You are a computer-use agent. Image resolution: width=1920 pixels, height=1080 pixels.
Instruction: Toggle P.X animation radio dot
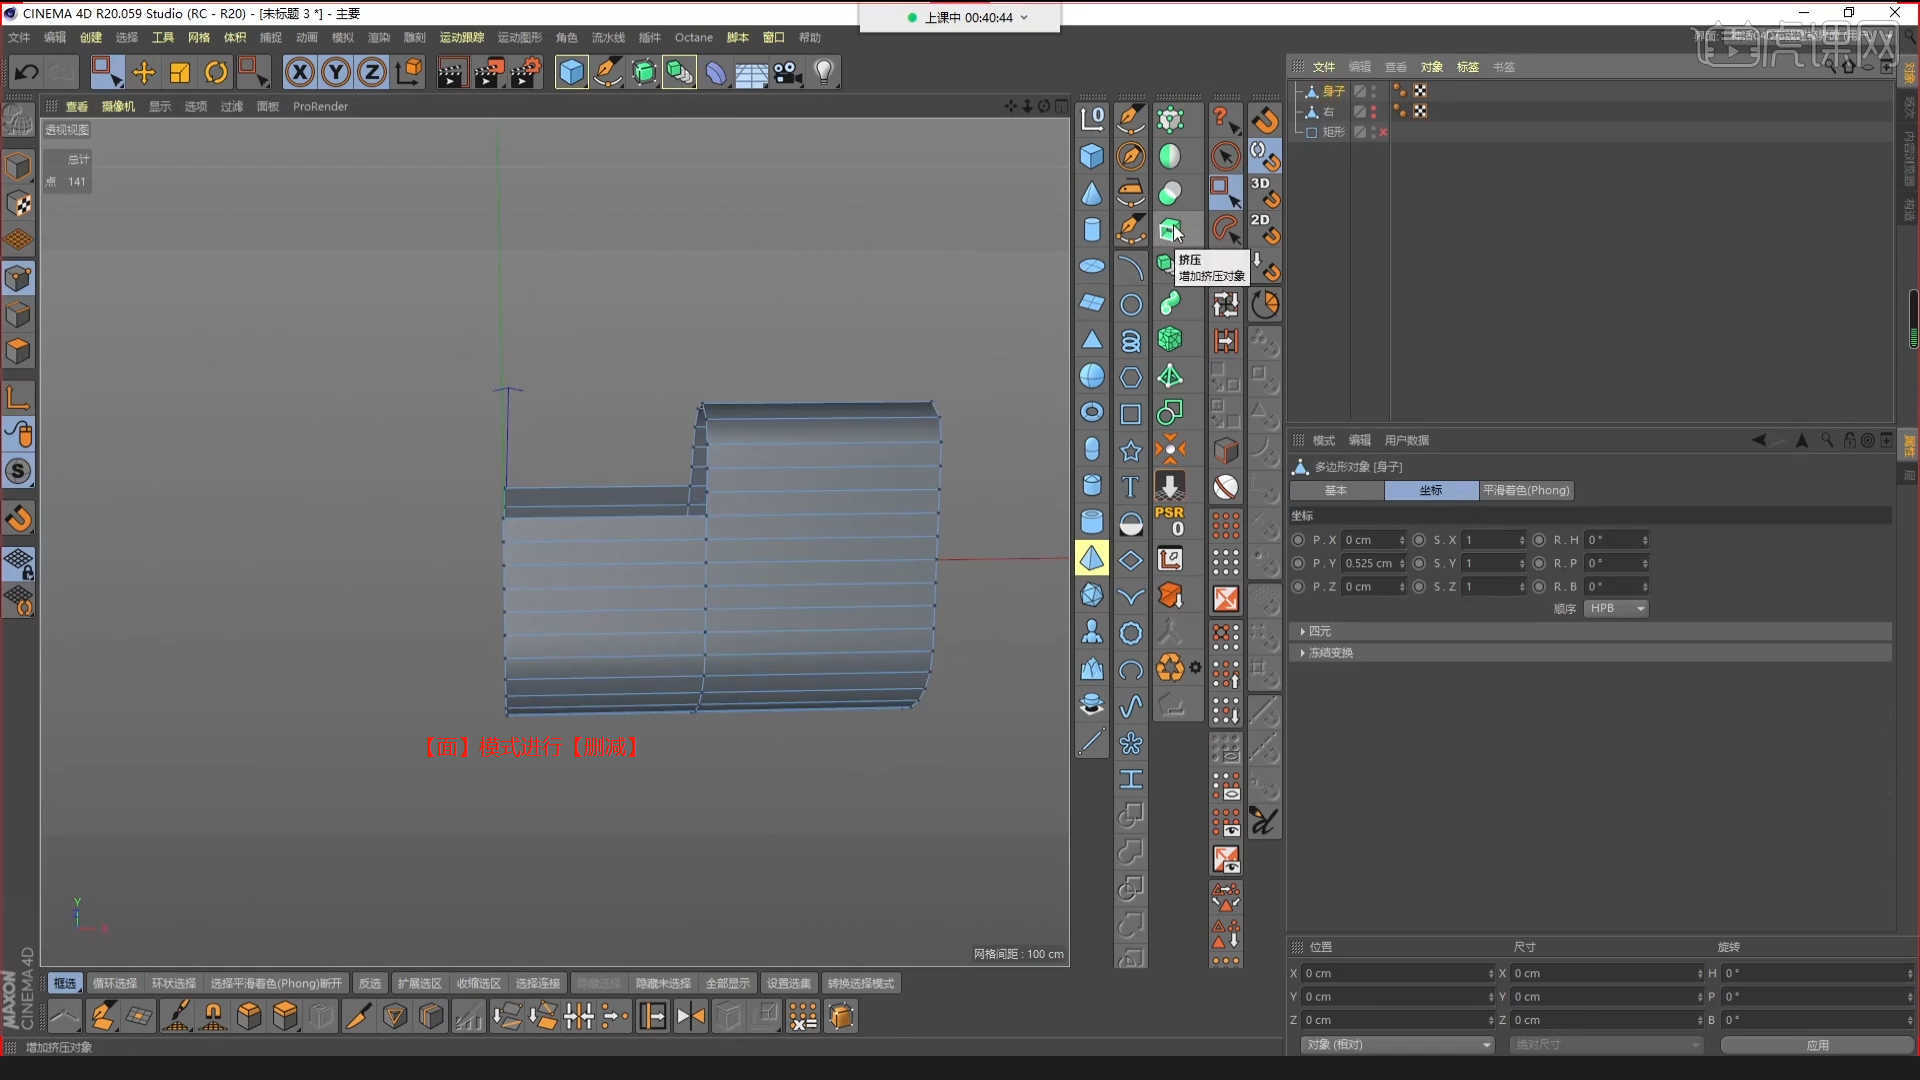pos(1298,540)
